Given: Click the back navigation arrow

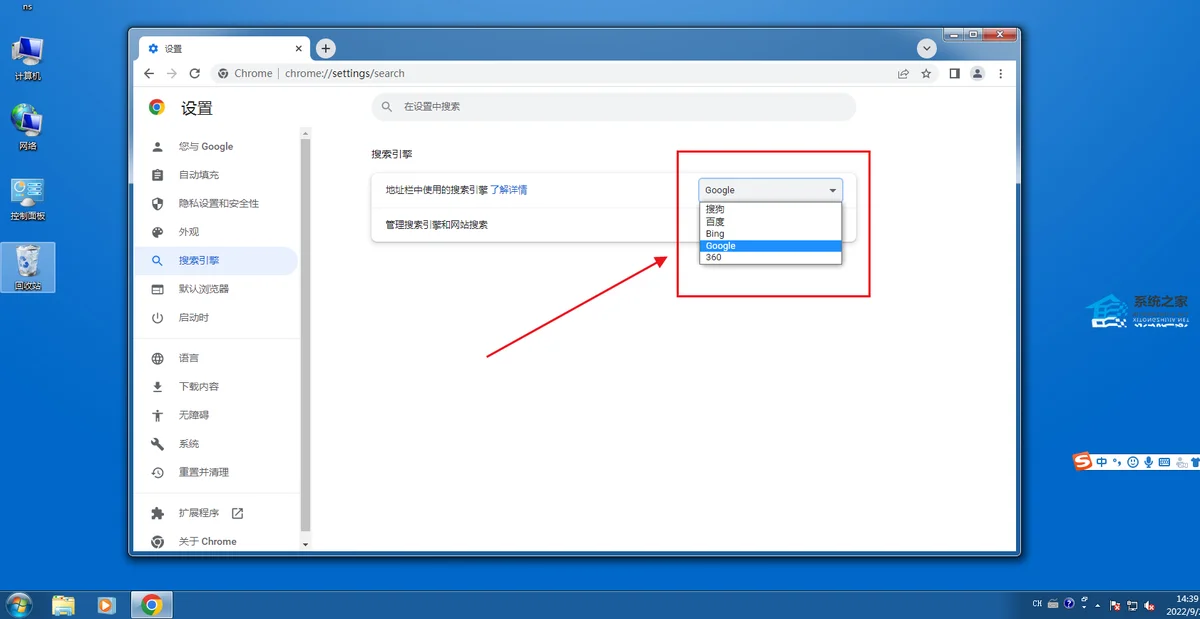Looking at the screenshot, I should [x=149, y=73].
